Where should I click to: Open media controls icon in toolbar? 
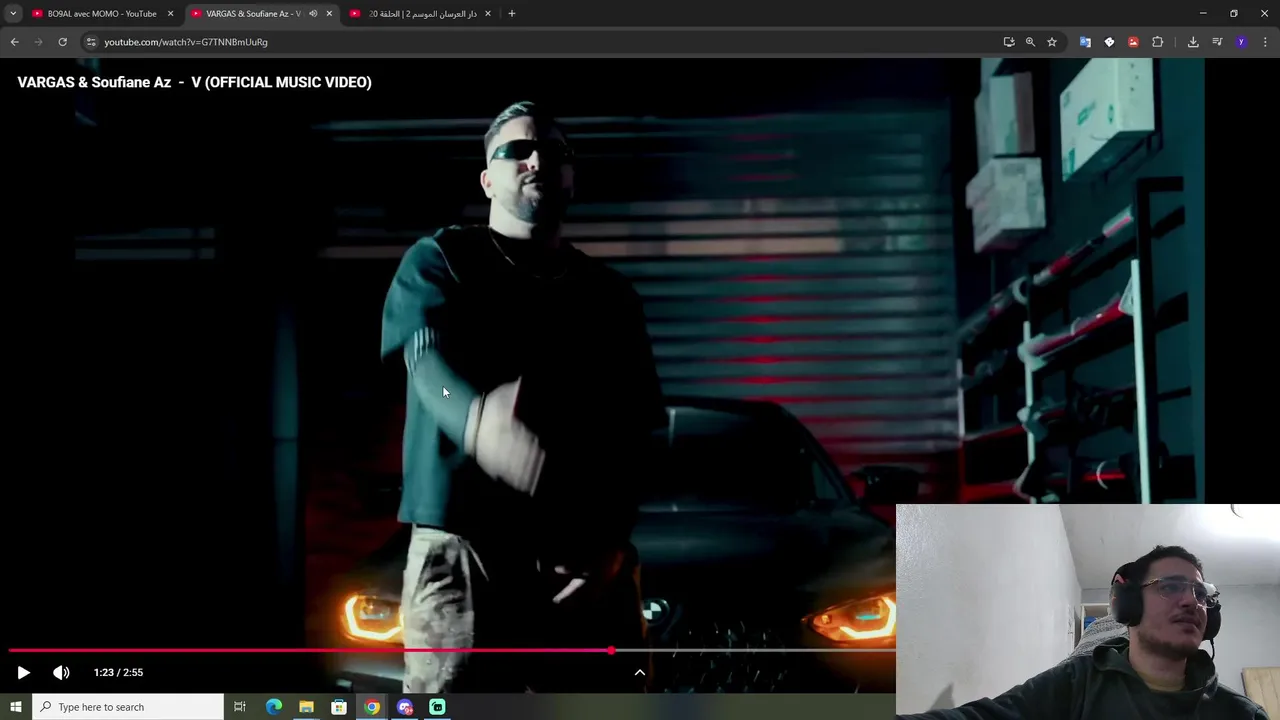(1217, 42)
